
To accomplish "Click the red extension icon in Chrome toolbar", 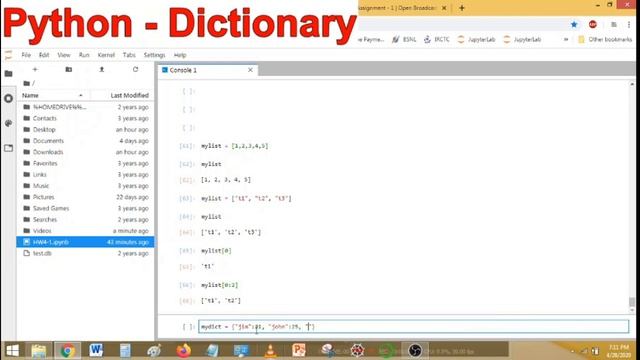I will click(593, 24).
